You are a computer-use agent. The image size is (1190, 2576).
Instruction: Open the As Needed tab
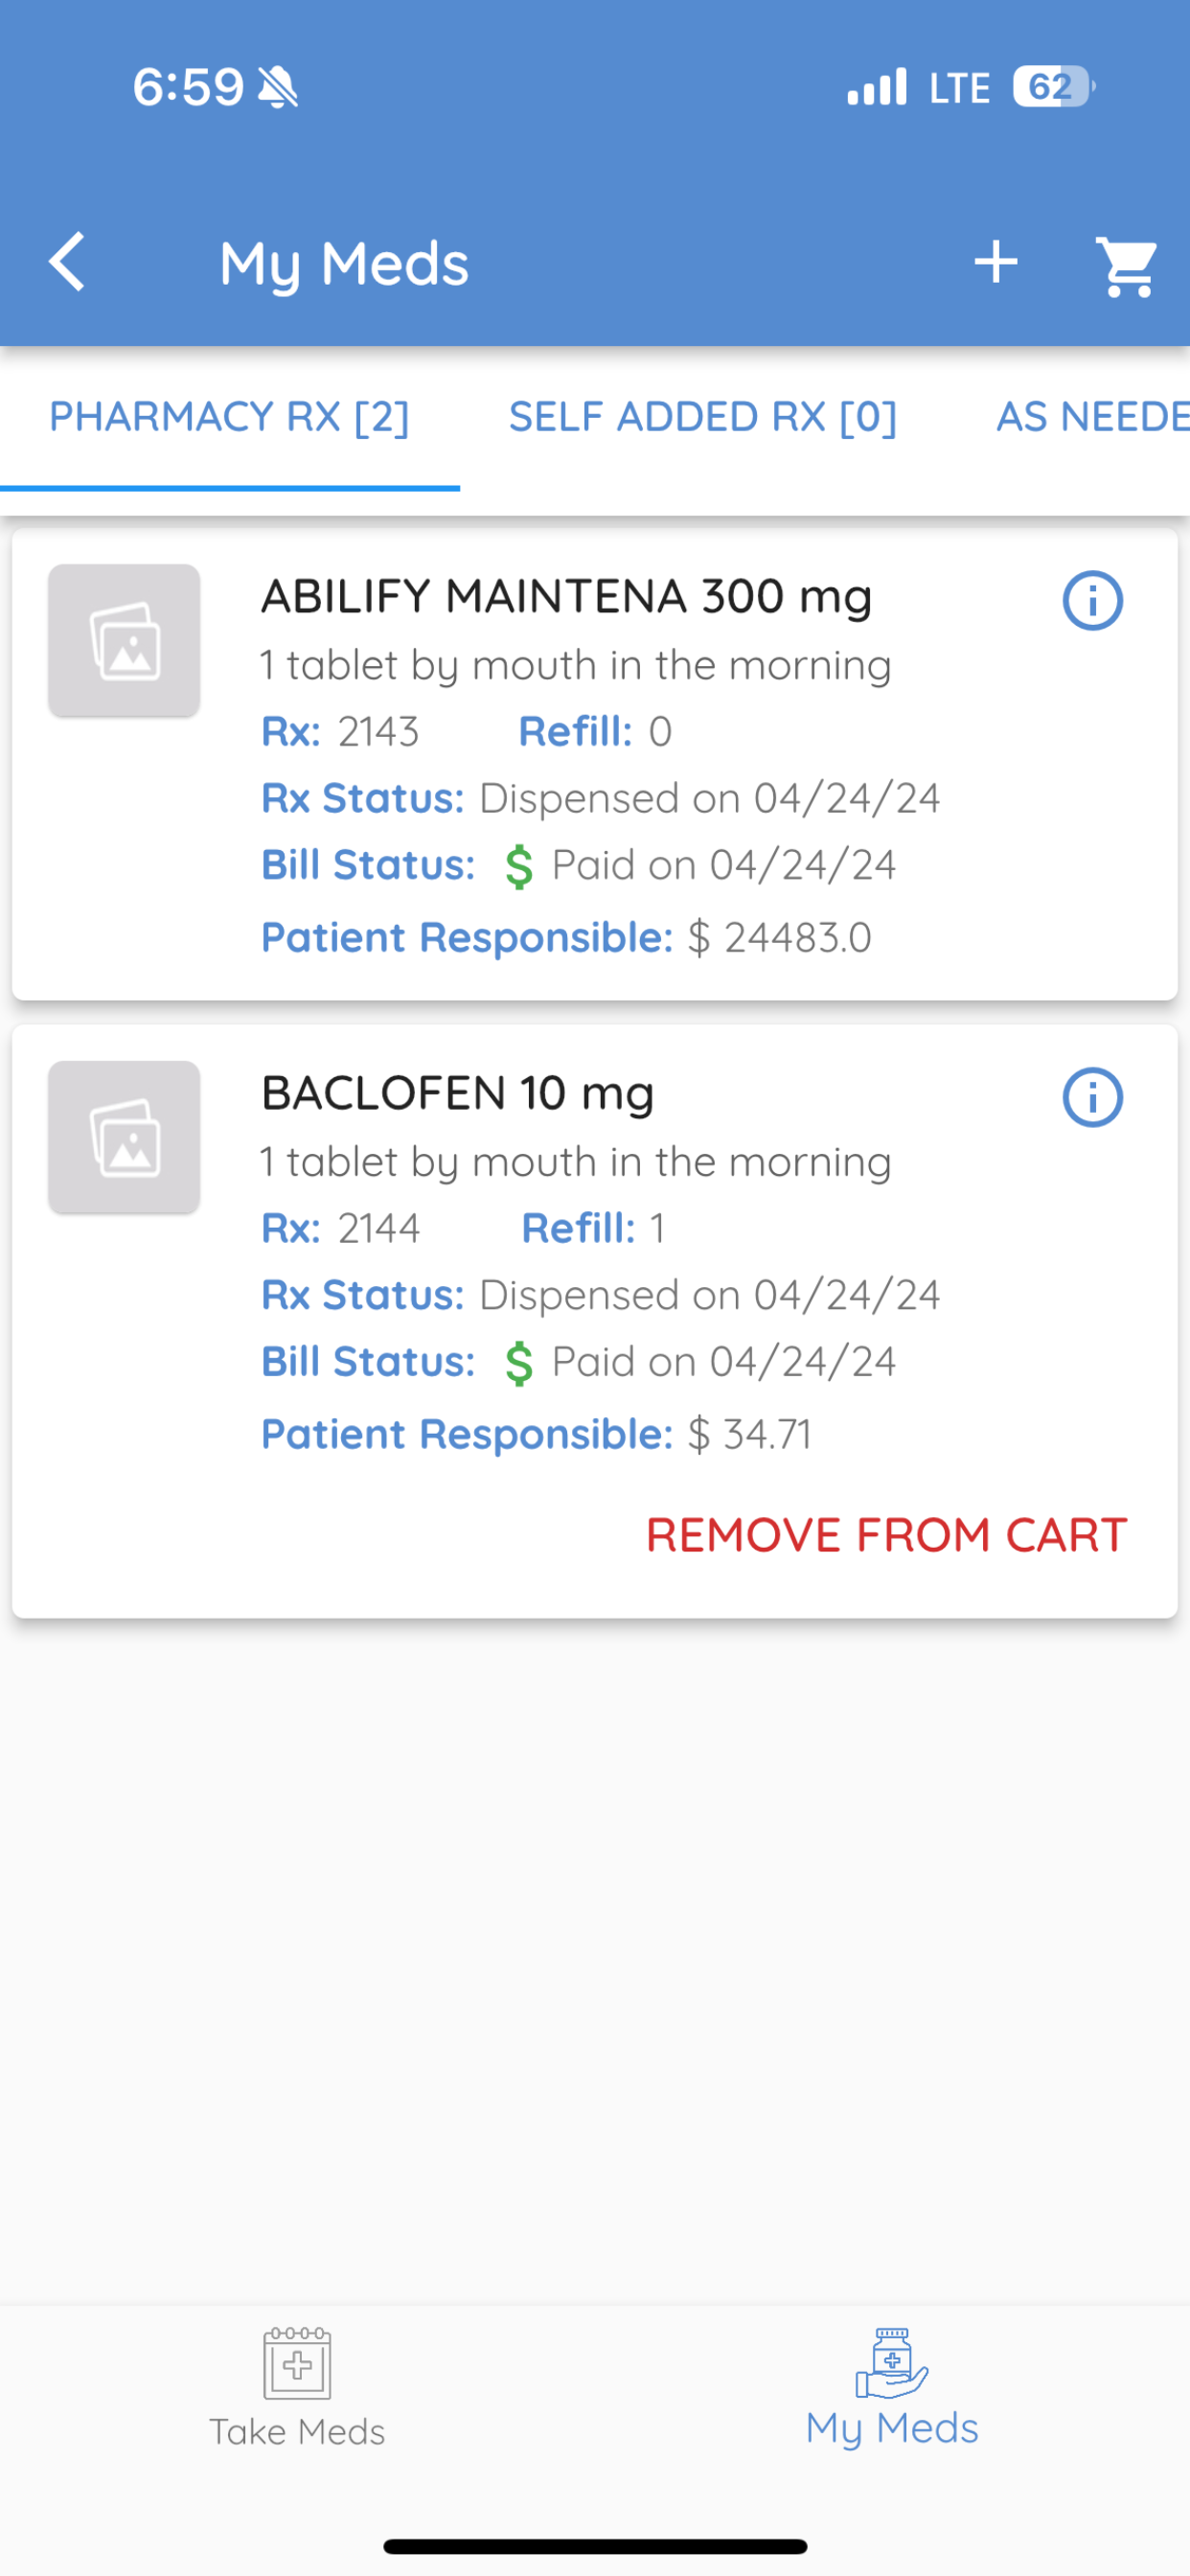[x=1092, y=417]
